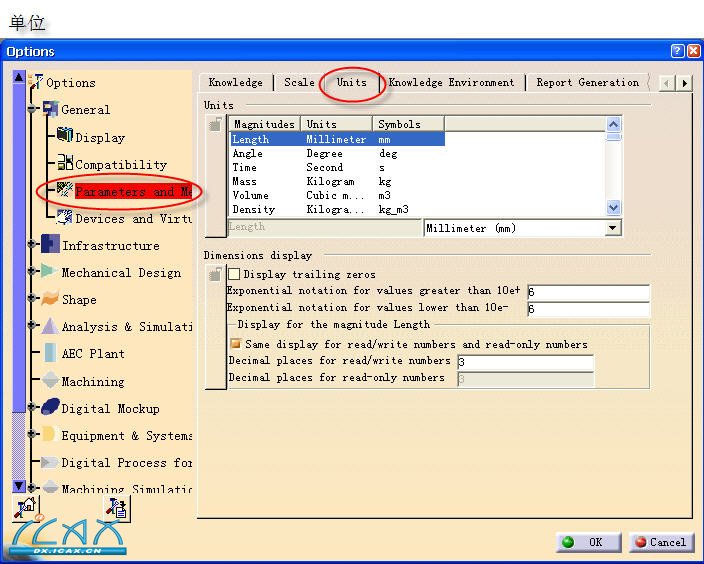Switch to the Knowledge tab
This screenshot has width=704, height=564.
click(235, 83)
